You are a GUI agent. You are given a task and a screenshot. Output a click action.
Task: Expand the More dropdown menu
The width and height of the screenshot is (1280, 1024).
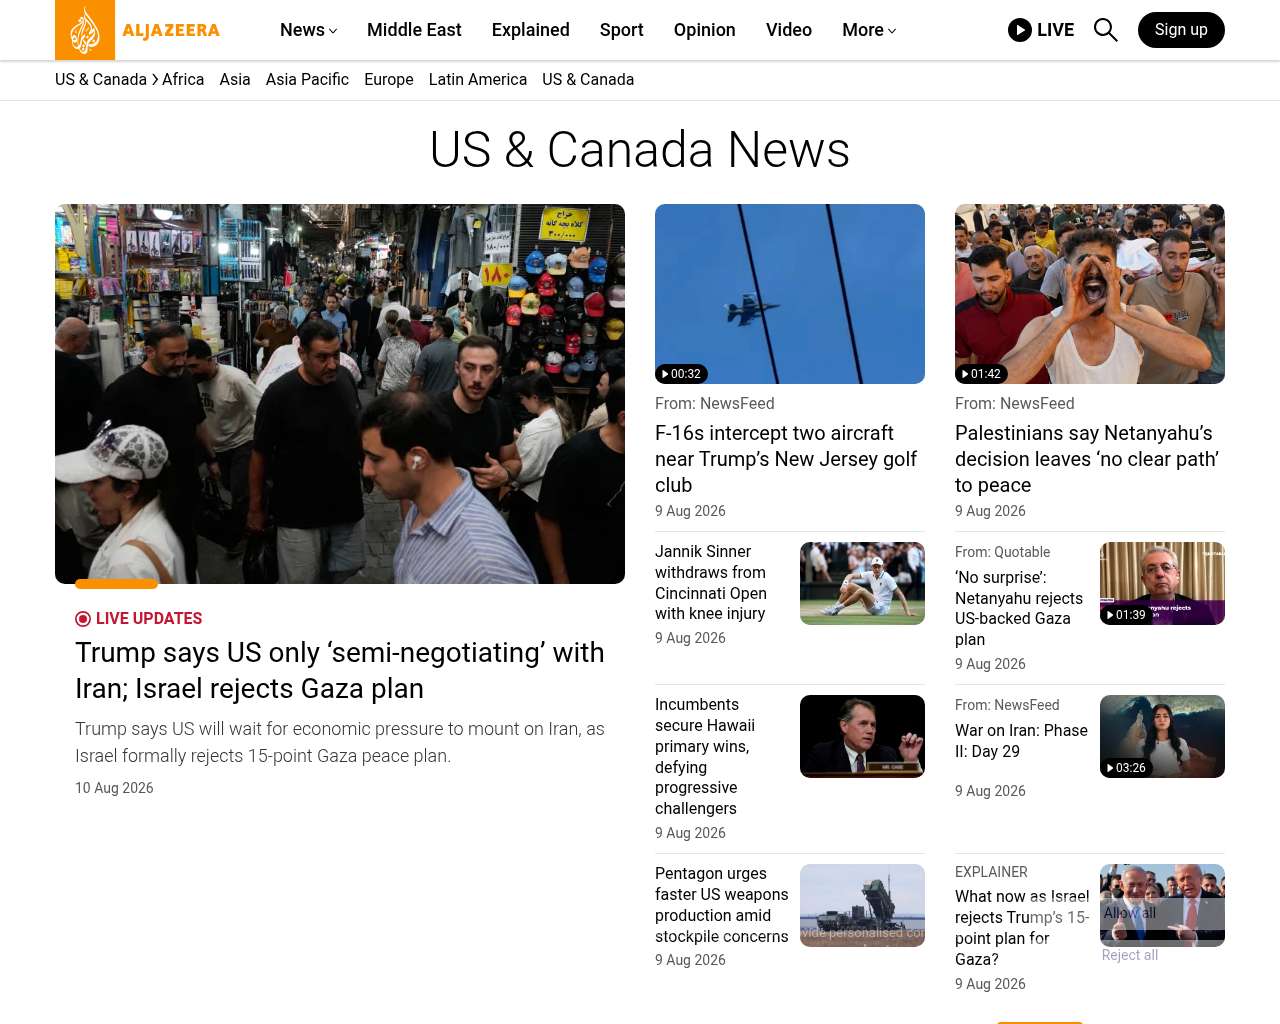869,30
